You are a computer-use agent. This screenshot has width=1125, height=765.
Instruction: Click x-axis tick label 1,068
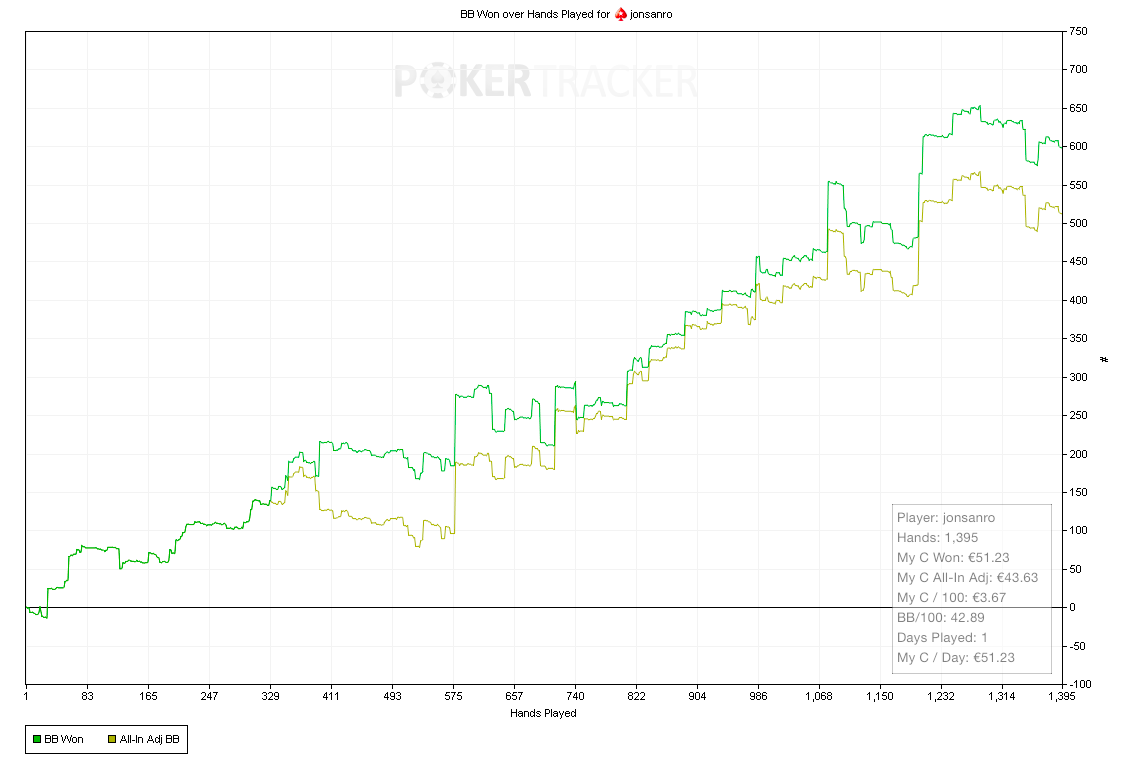(819, 696)
